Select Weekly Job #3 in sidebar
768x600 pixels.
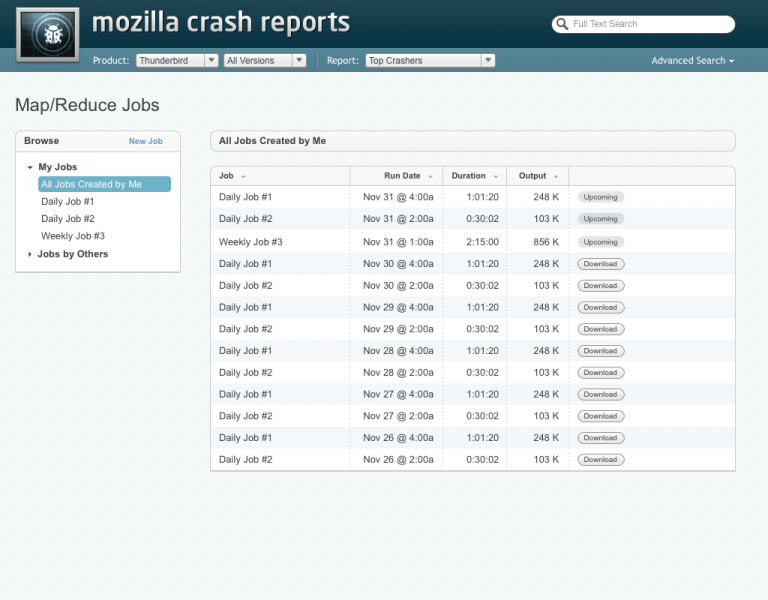click(x=73, y=236)
